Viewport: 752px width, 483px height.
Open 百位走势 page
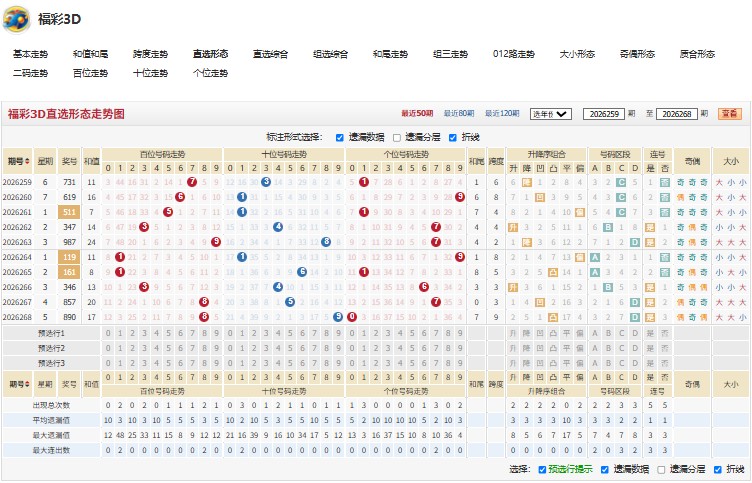tap(90, 73)
